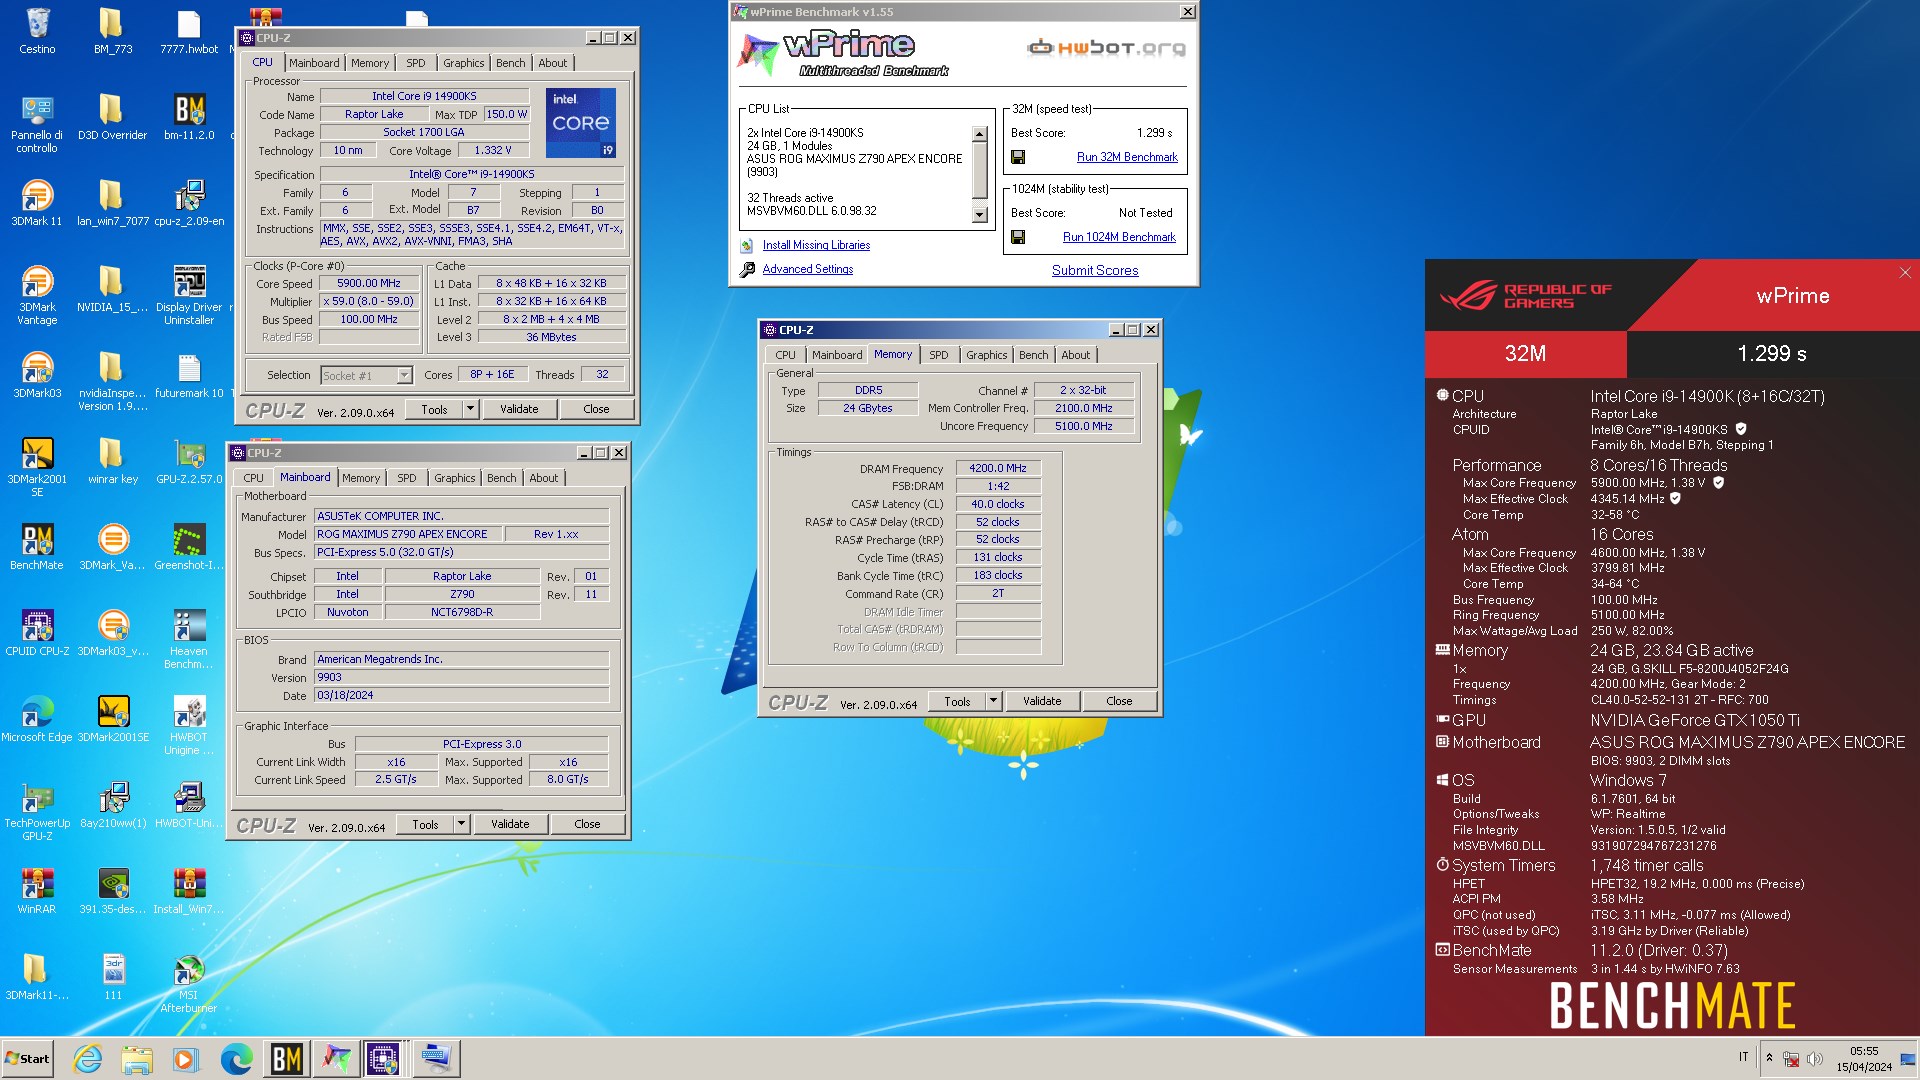Open the SPD tab in CPU-Z Mainboard window
1920x1080 pixels.
407,478
